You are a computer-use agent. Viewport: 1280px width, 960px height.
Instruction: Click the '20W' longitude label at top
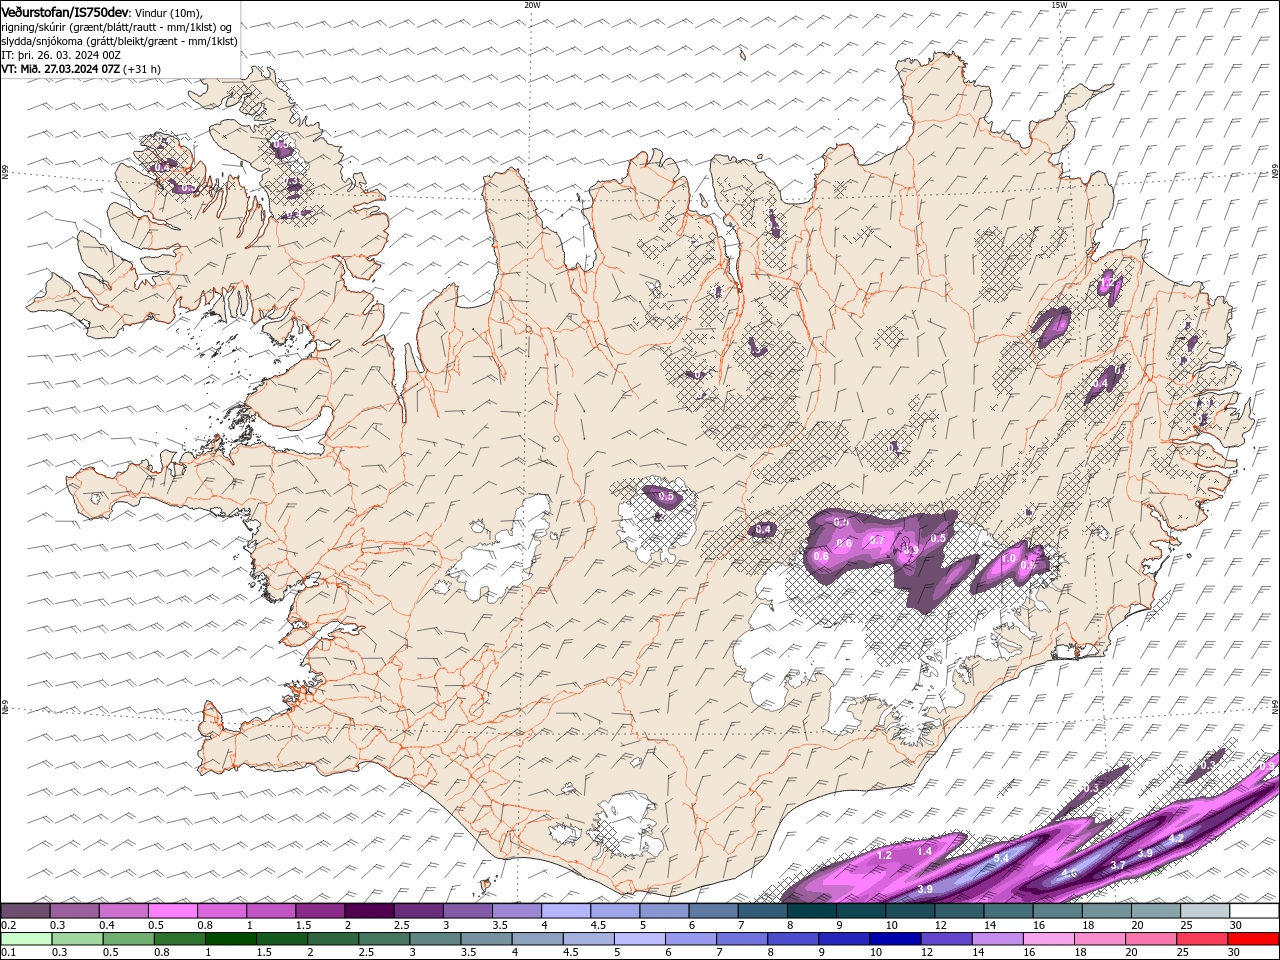532,5
